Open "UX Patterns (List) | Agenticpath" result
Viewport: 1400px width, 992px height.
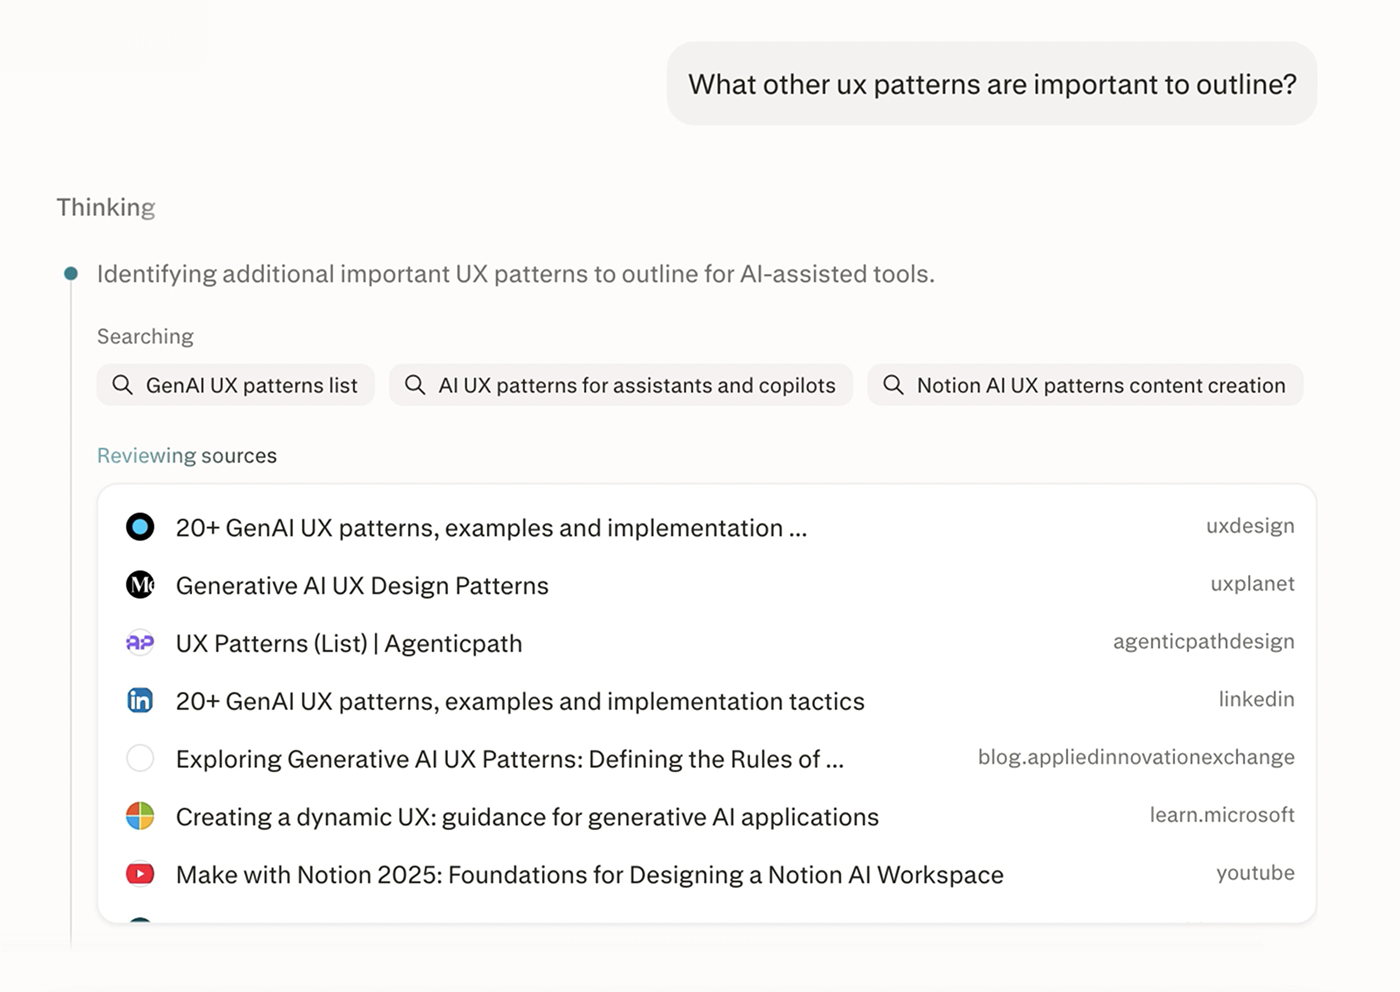[x=349, y=644]
